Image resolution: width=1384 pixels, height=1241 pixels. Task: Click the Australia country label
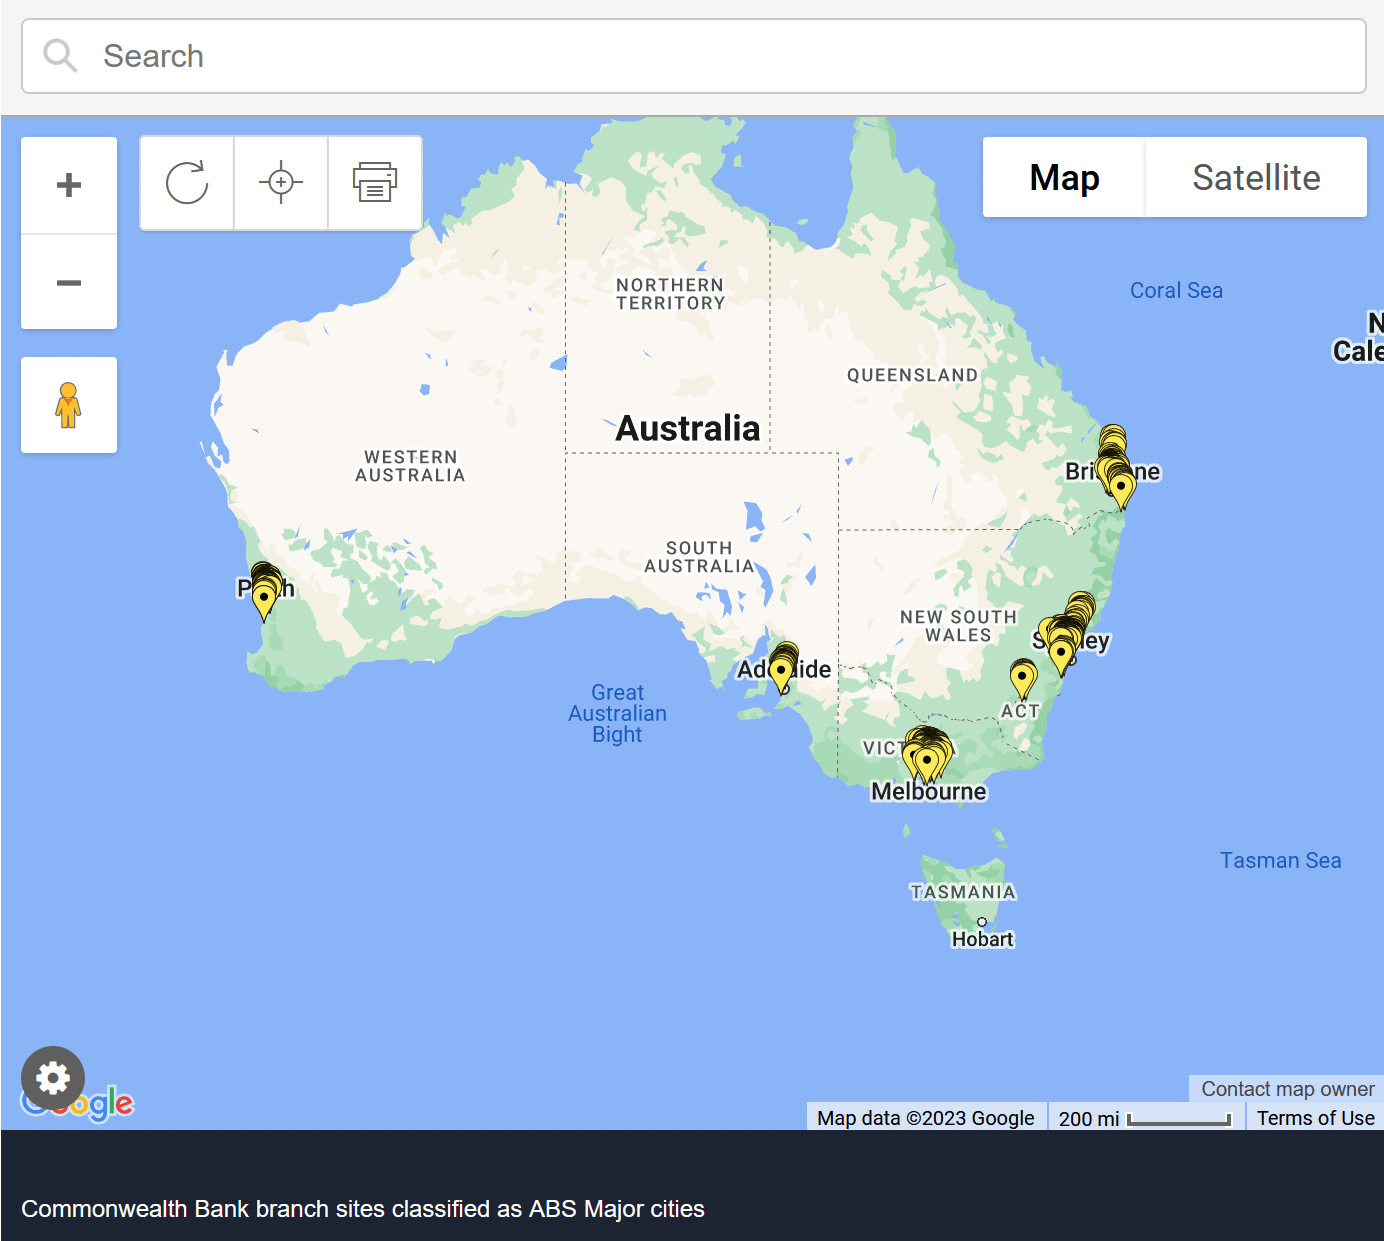click(688, 428)
